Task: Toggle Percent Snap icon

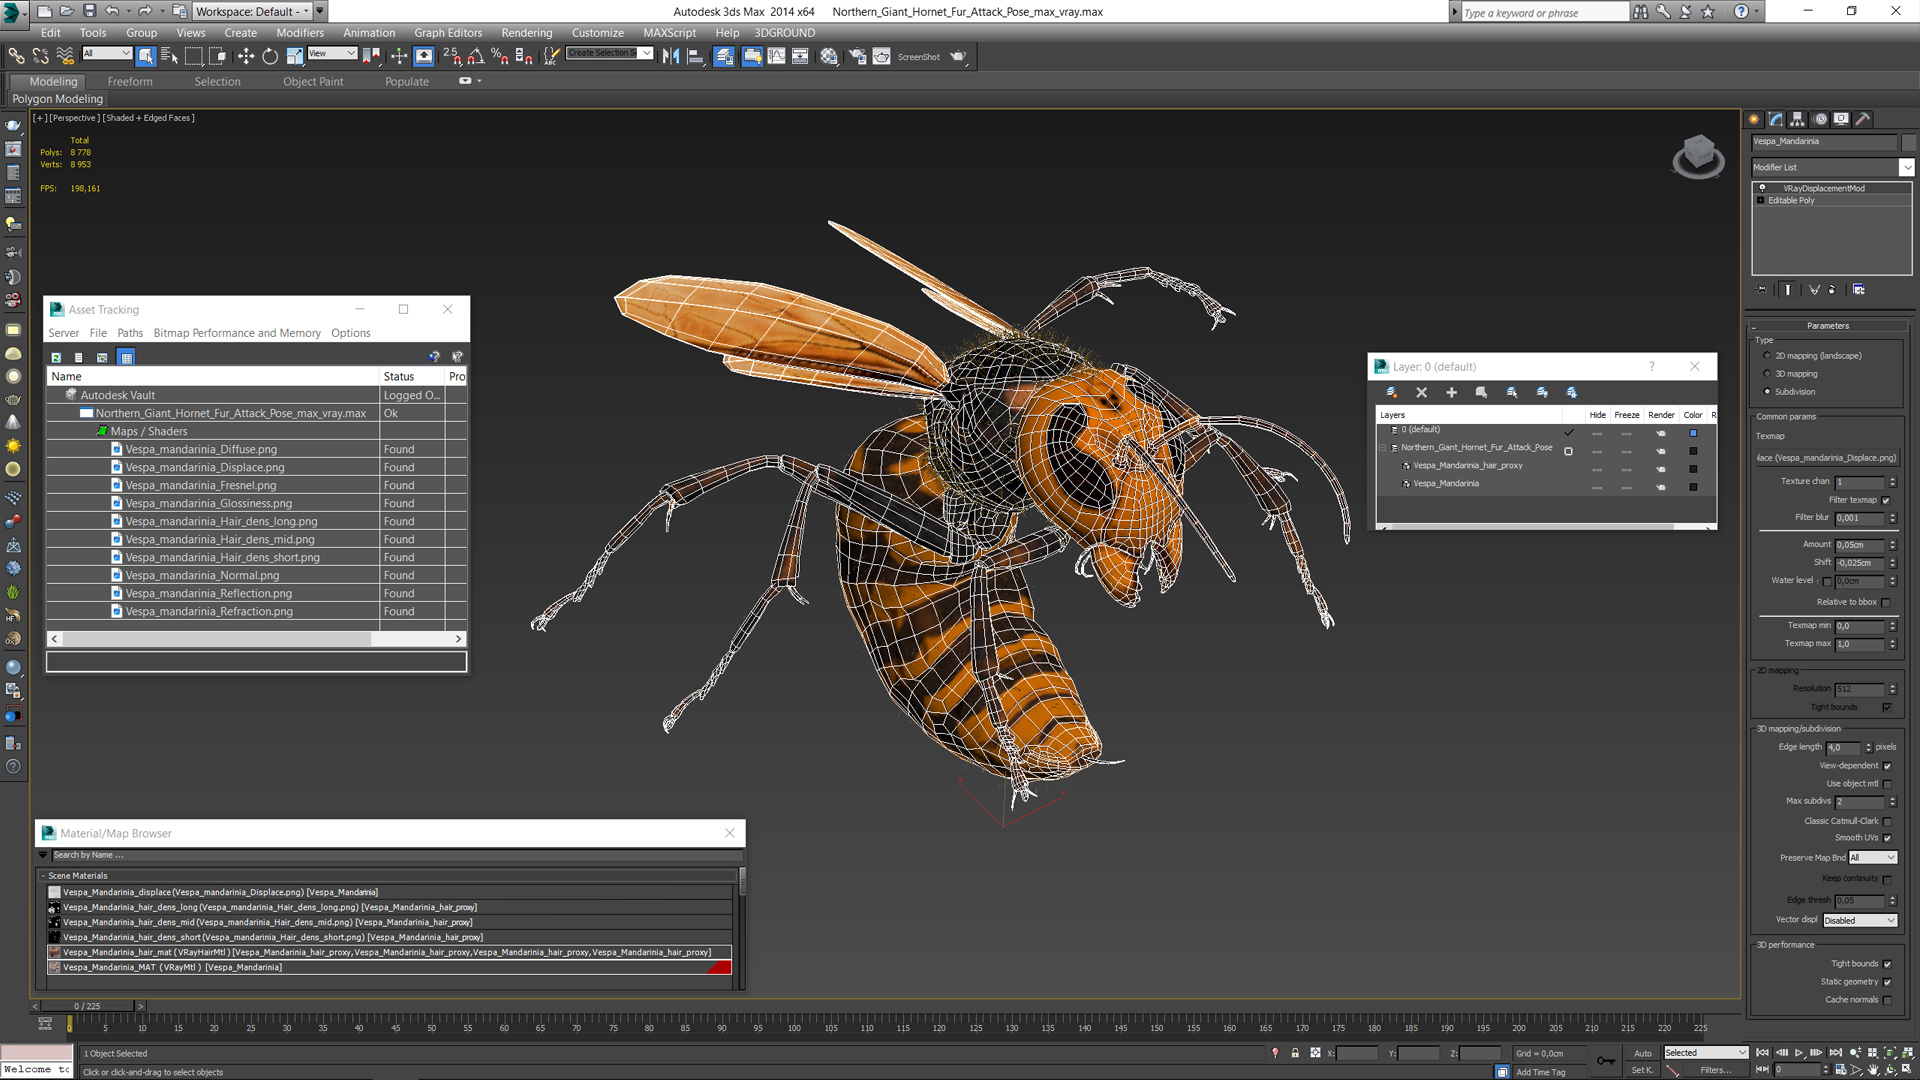Action: tap(500, 57)
